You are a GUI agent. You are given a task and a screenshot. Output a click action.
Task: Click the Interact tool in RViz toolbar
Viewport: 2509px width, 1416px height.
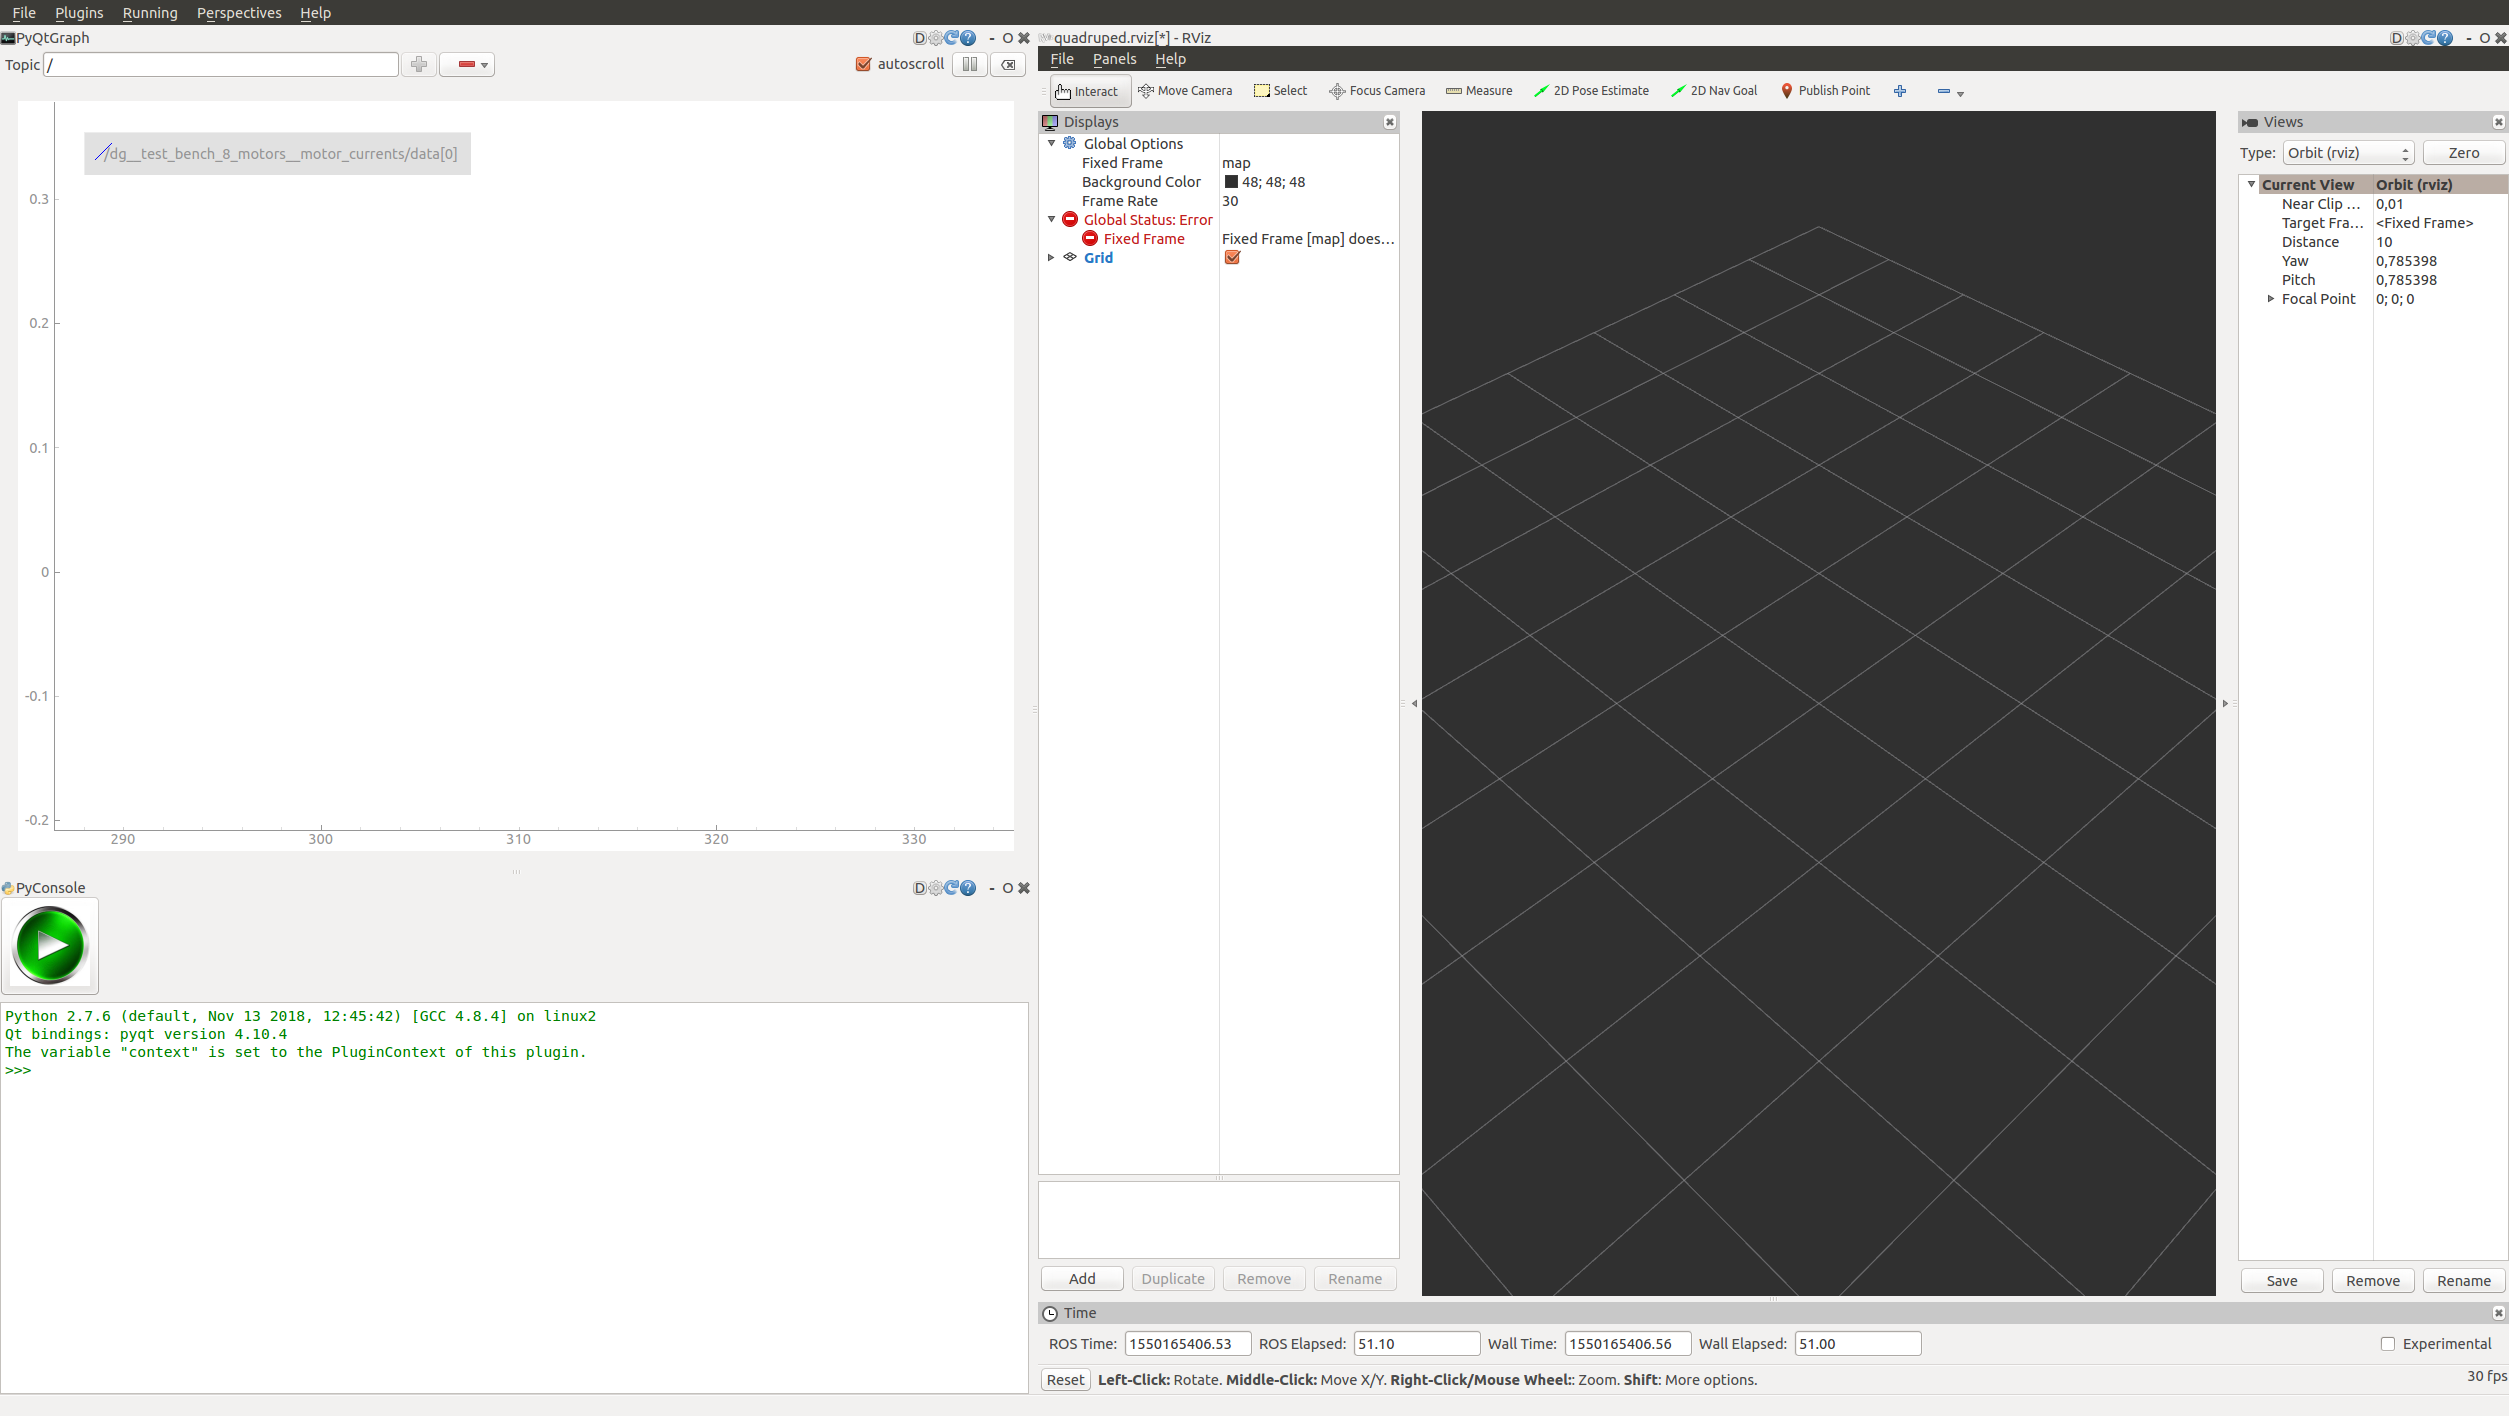pos(1084,90)
